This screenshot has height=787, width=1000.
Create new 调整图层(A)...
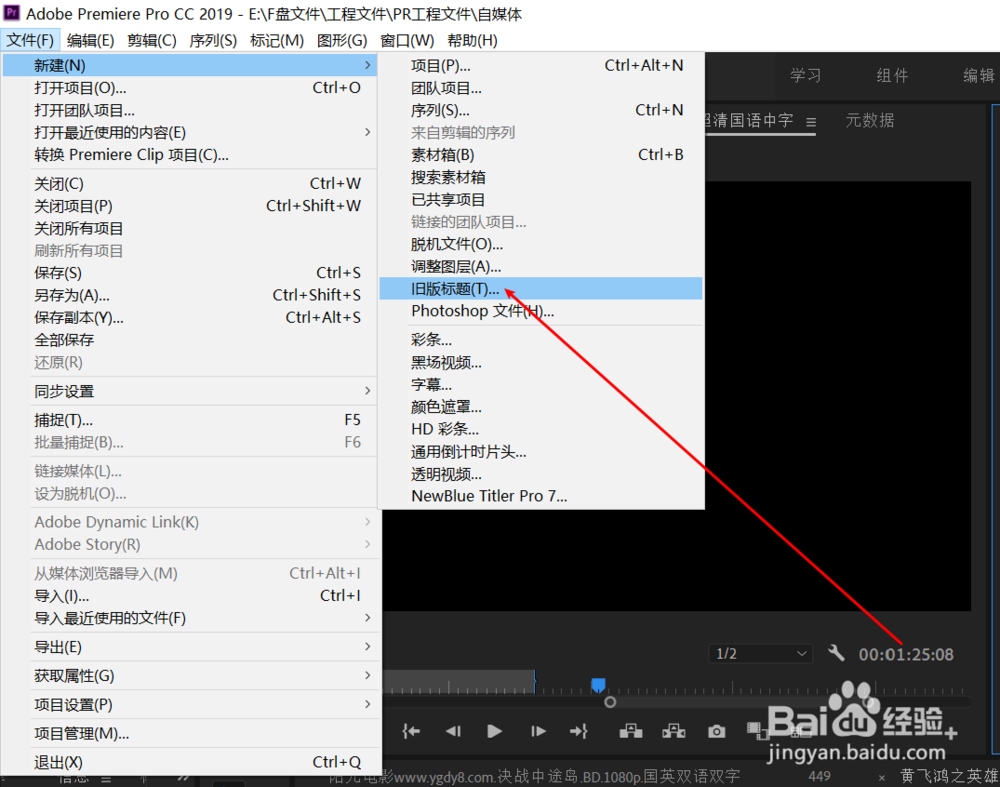(541, 267)
